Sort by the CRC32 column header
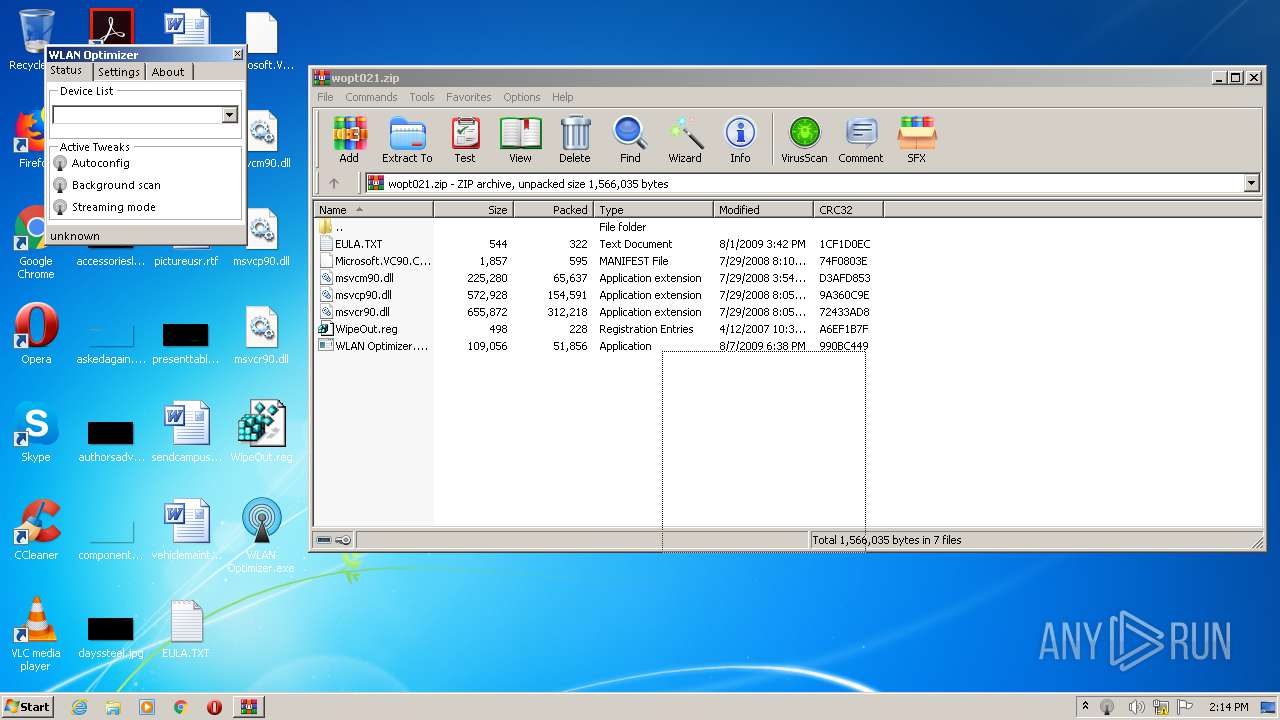 click(848, 210)
